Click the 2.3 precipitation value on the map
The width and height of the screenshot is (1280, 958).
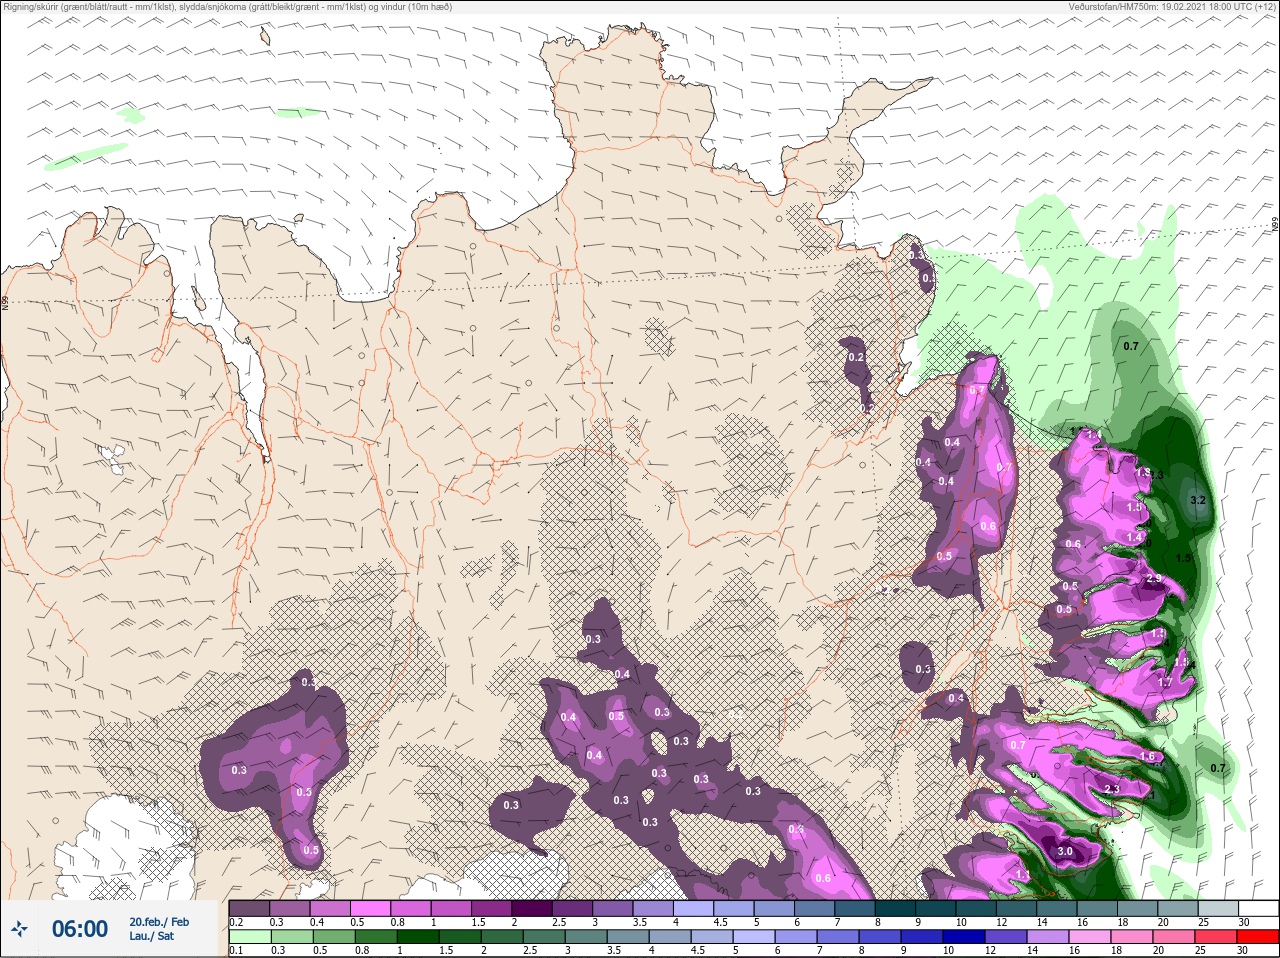[x=1111, y=789]
